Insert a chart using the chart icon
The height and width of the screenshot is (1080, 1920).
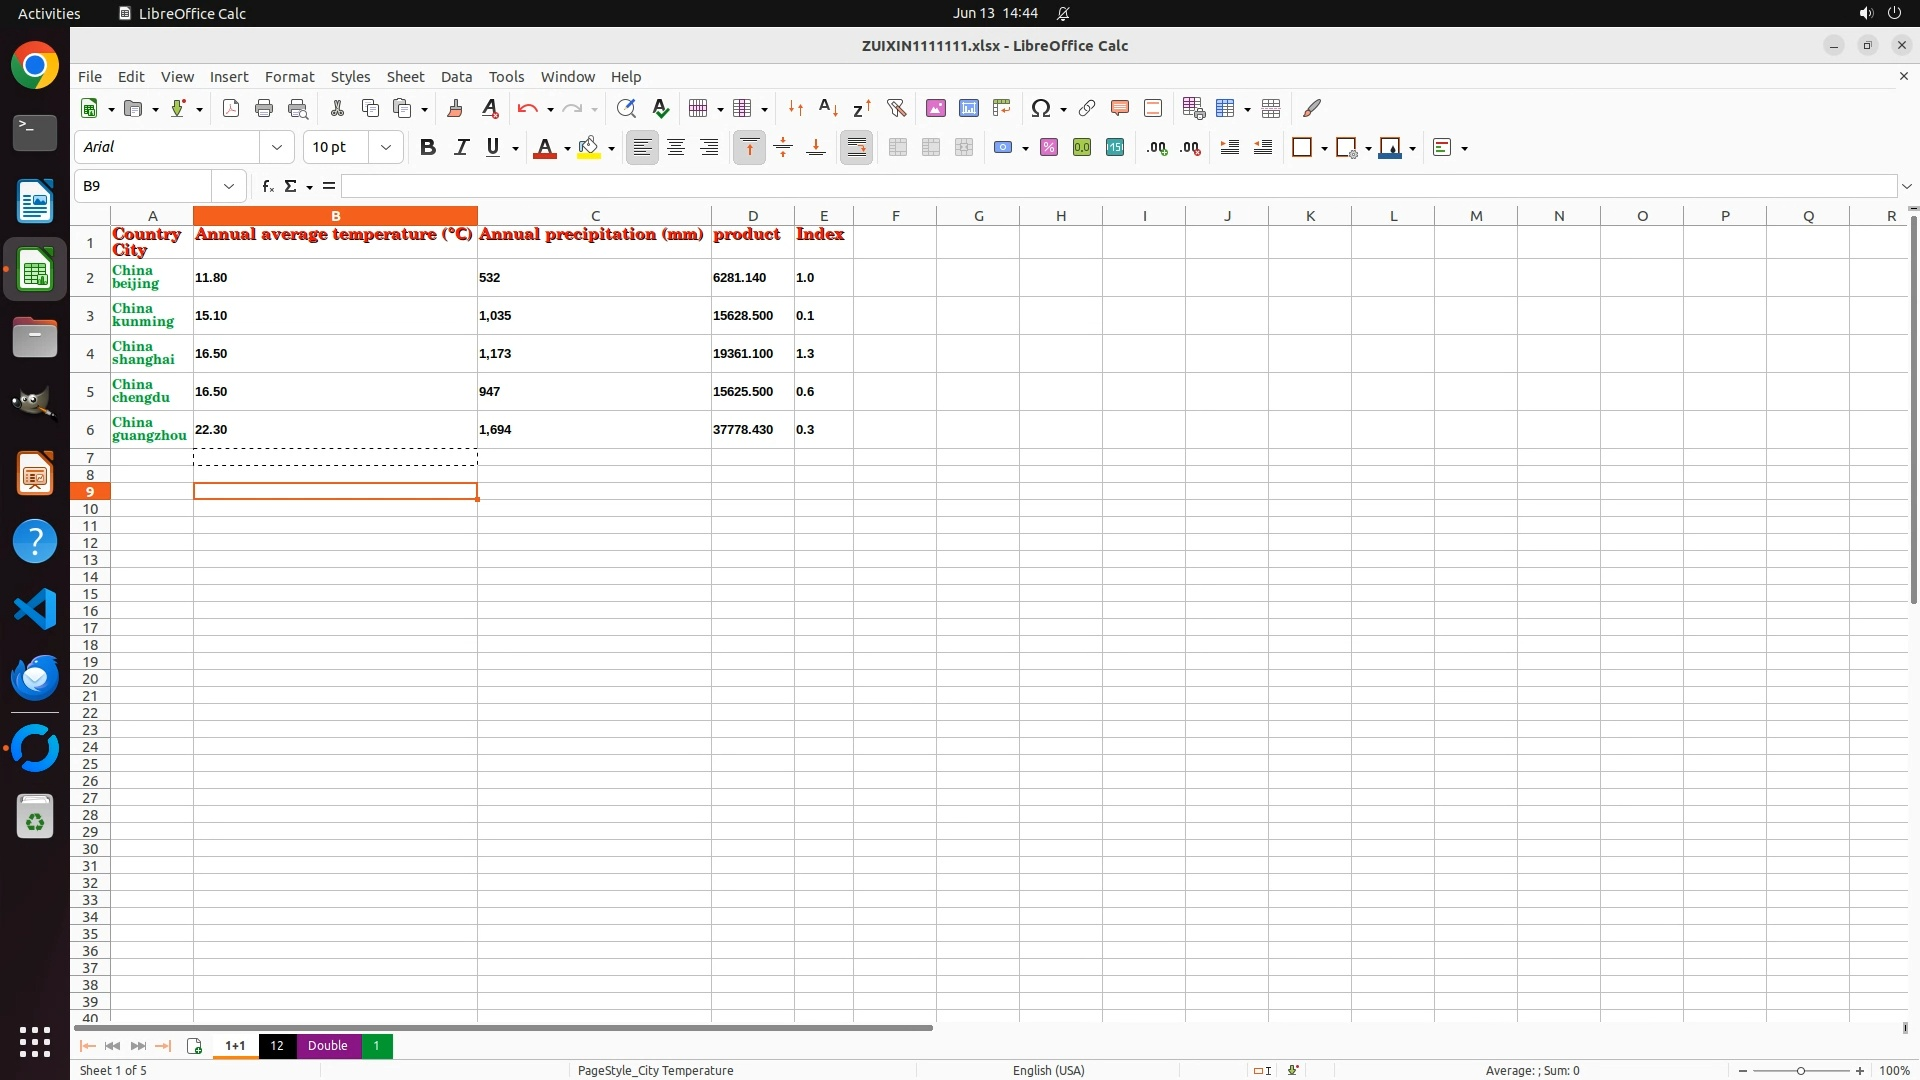coord(968,108)
